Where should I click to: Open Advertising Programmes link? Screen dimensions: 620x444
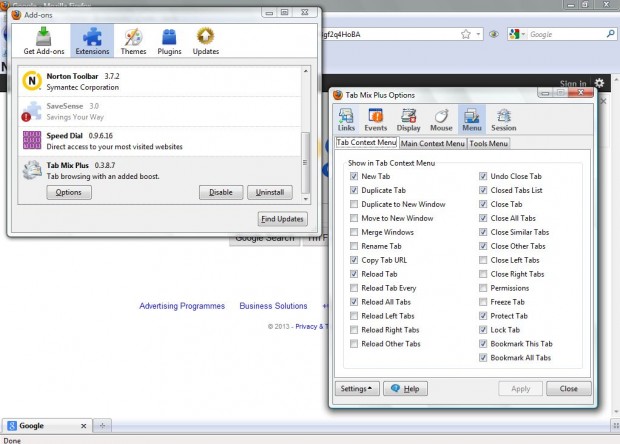(x=182, y=306)
